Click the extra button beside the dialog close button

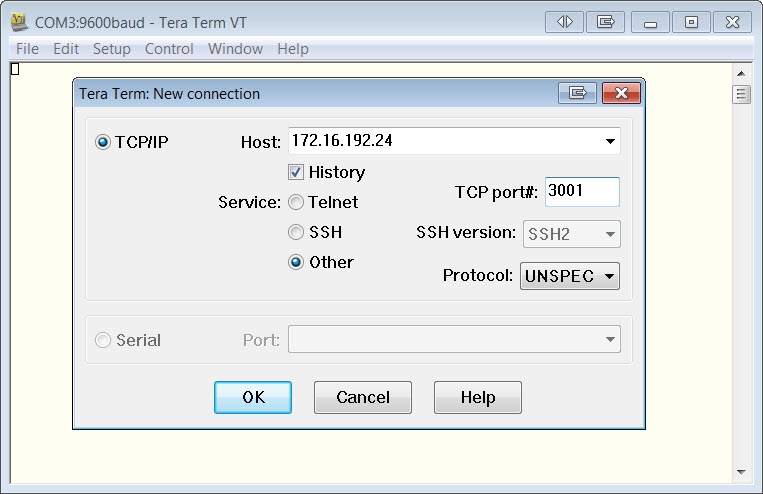(577, 93)
